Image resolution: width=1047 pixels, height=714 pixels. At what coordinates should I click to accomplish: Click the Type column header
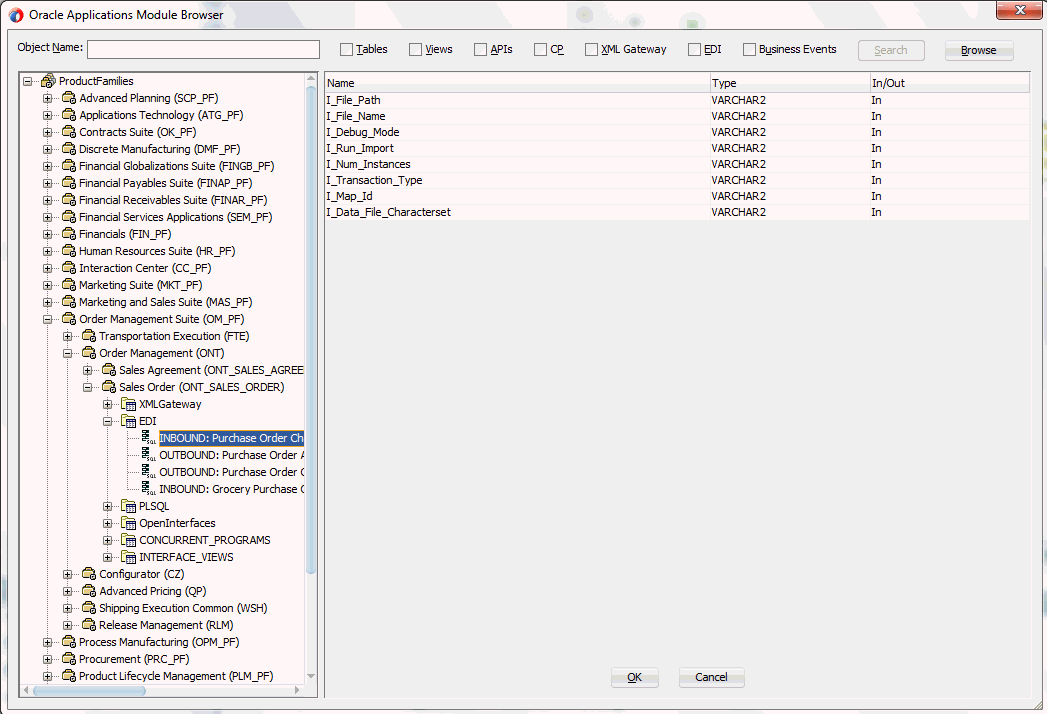790,83
